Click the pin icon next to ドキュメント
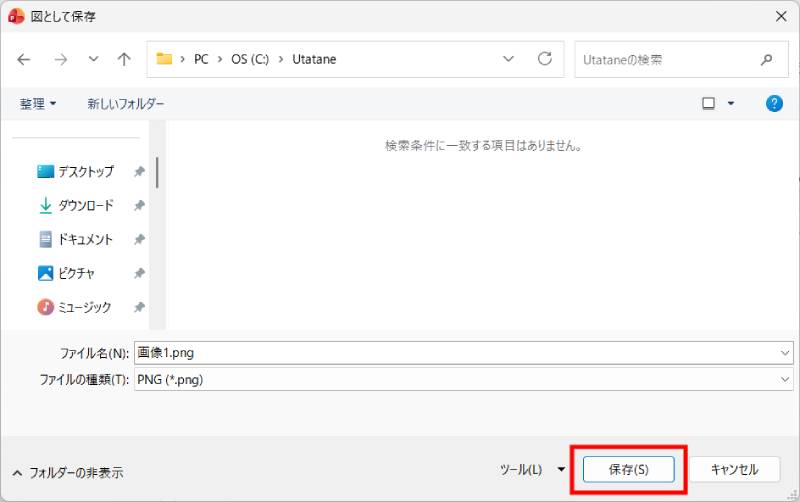 click(x=139, y=239)
